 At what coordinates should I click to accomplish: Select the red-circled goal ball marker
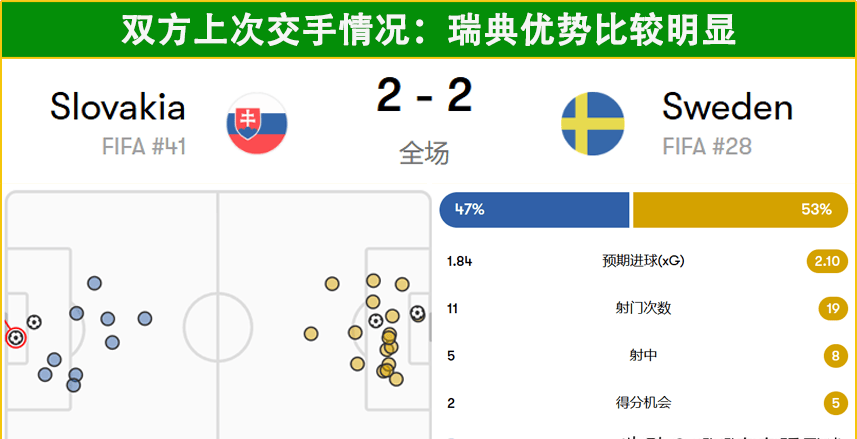tap(15, 338)
